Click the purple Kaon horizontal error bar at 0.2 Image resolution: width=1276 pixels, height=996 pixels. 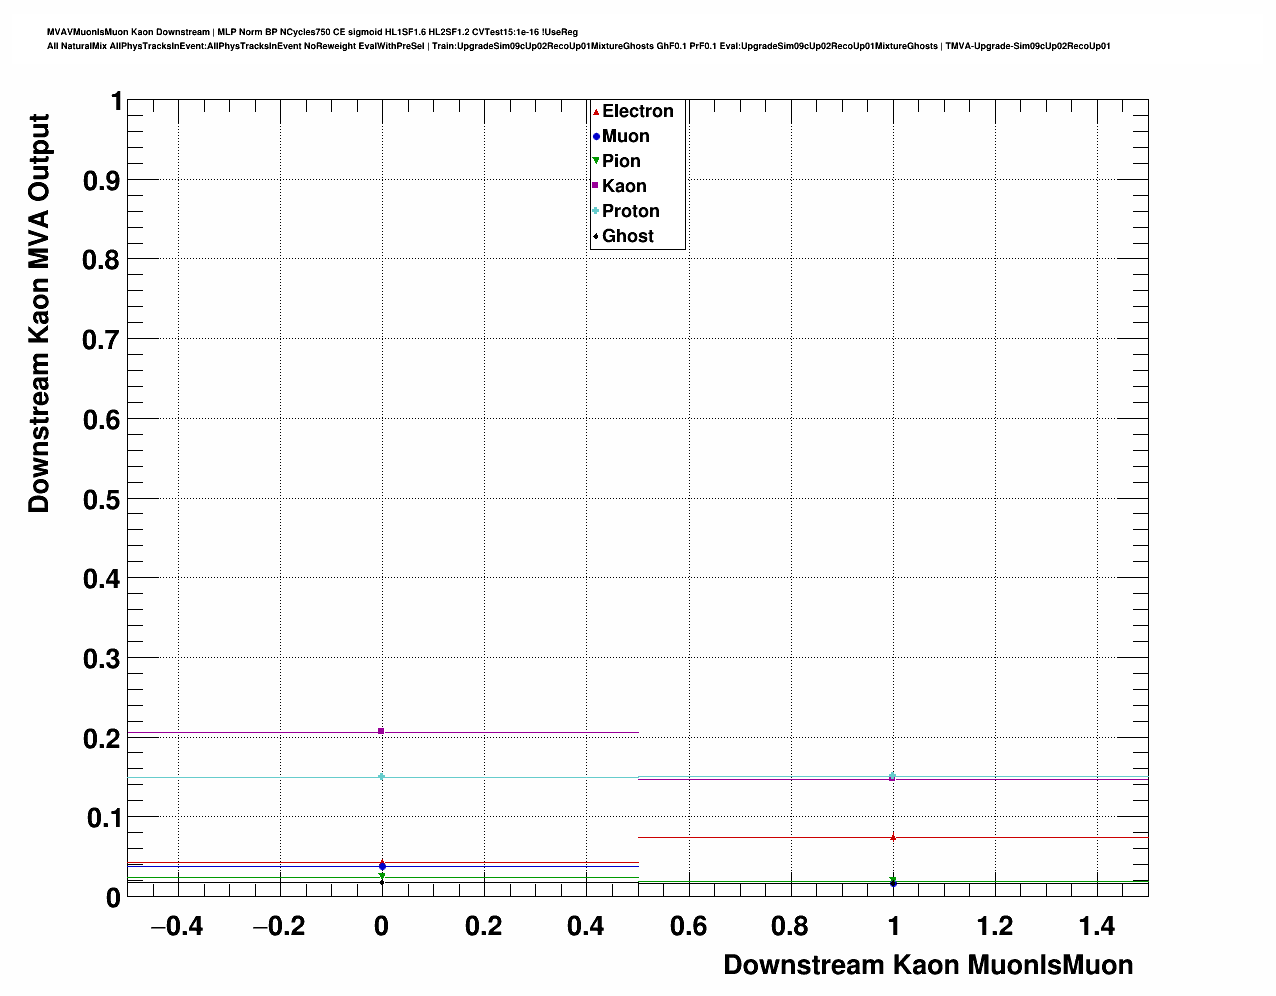tap(383, 733)
